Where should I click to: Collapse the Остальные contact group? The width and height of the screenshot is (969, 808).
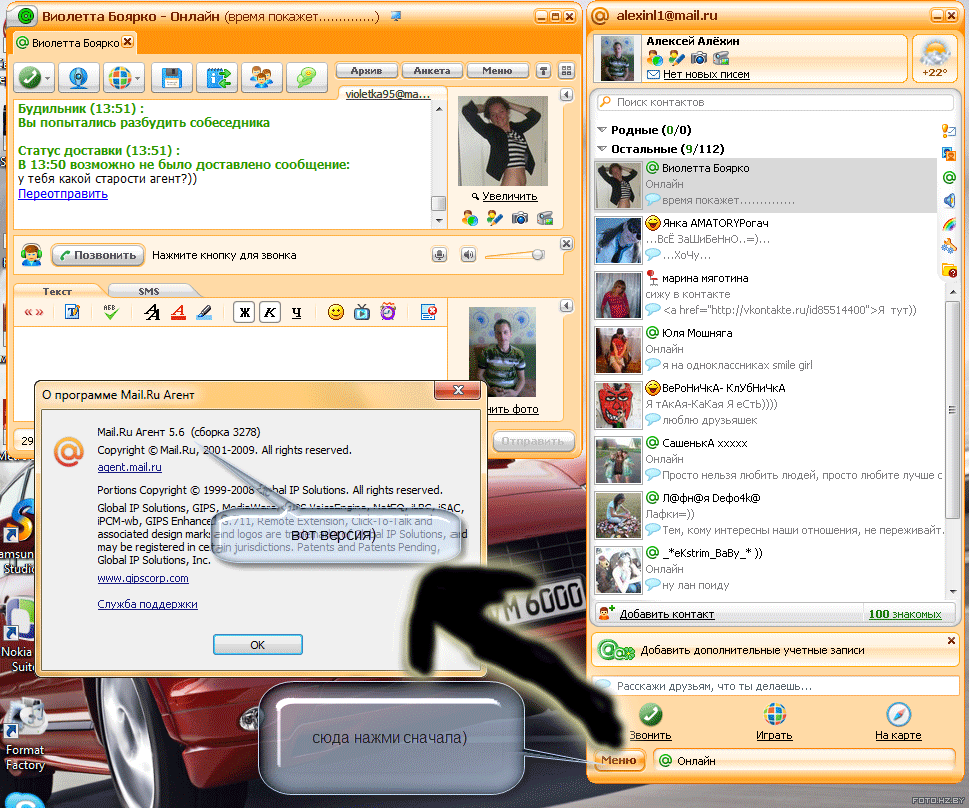(602, 149)
